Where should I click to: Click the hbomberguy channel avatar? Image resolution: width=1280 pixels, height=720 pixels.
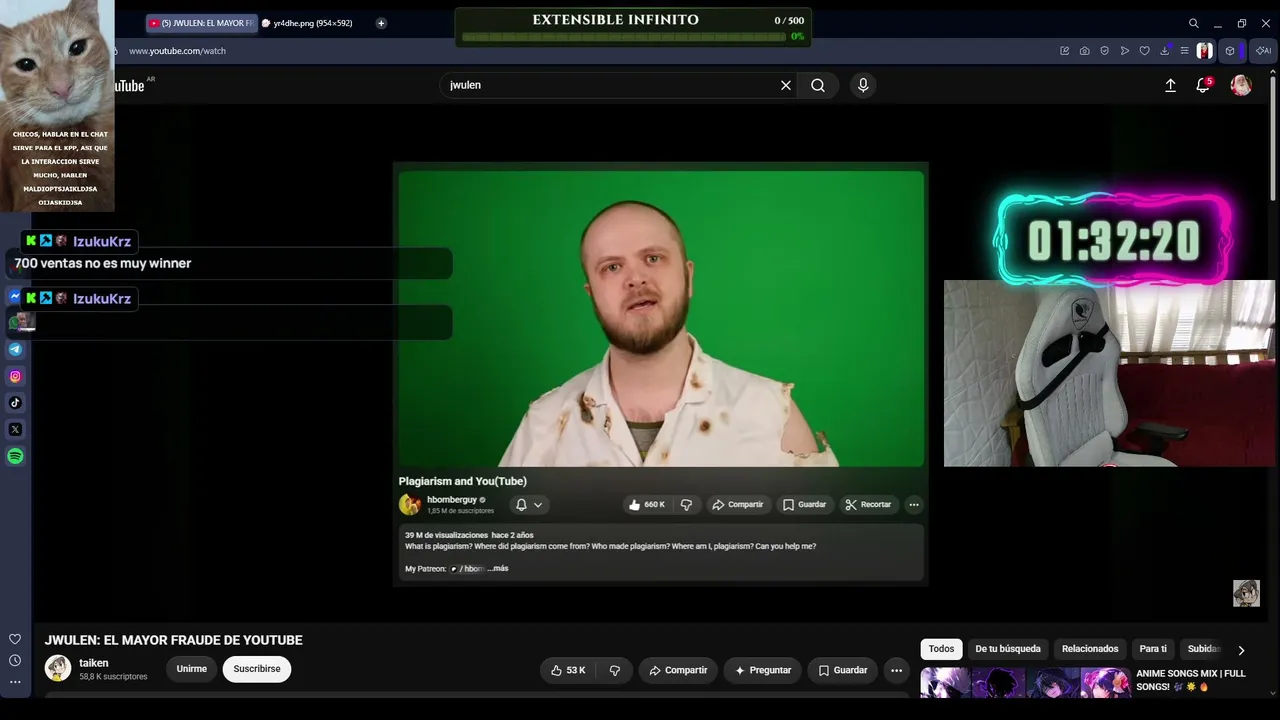click(410, 505)
